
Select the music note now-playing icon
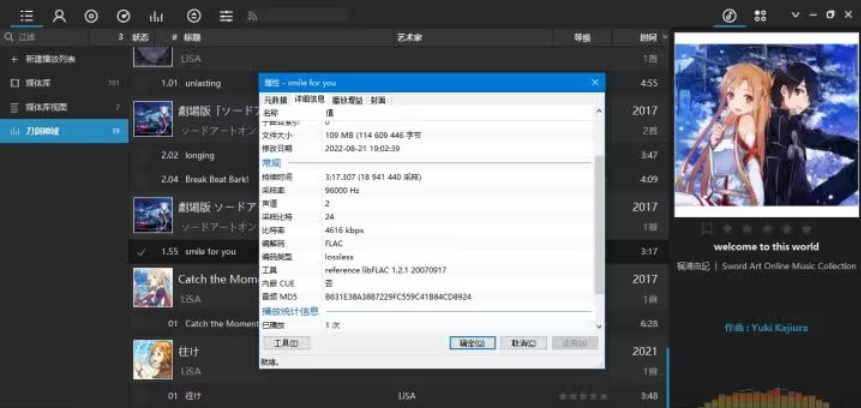click(729, 15)
